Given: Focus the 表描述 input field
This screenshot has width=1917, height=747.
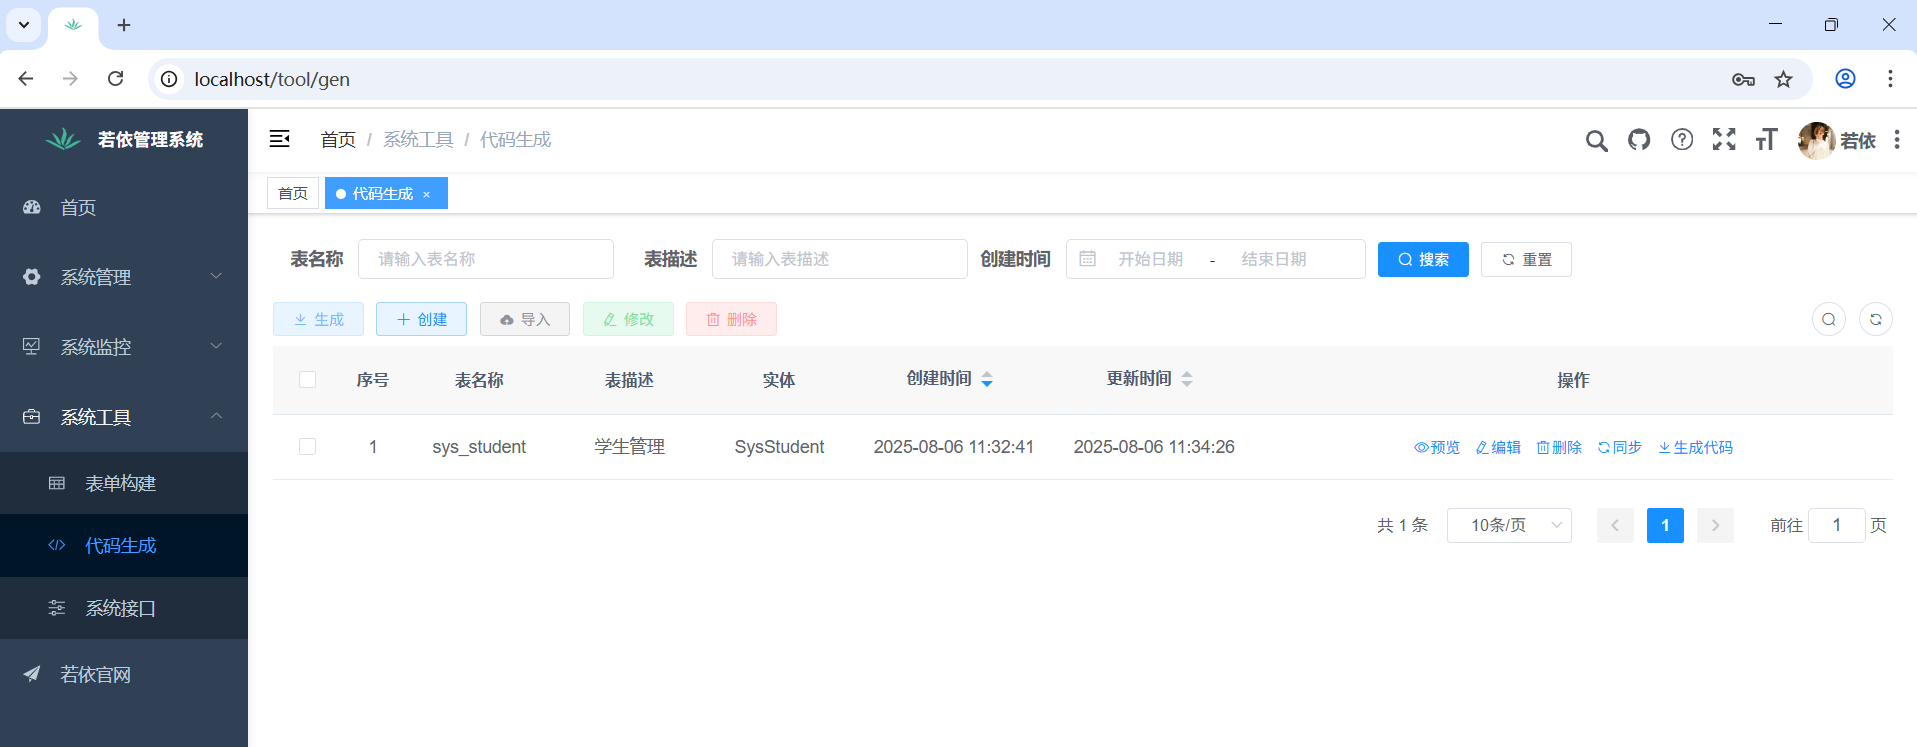Looking at the screenshot, I should [x=840, y=259].
